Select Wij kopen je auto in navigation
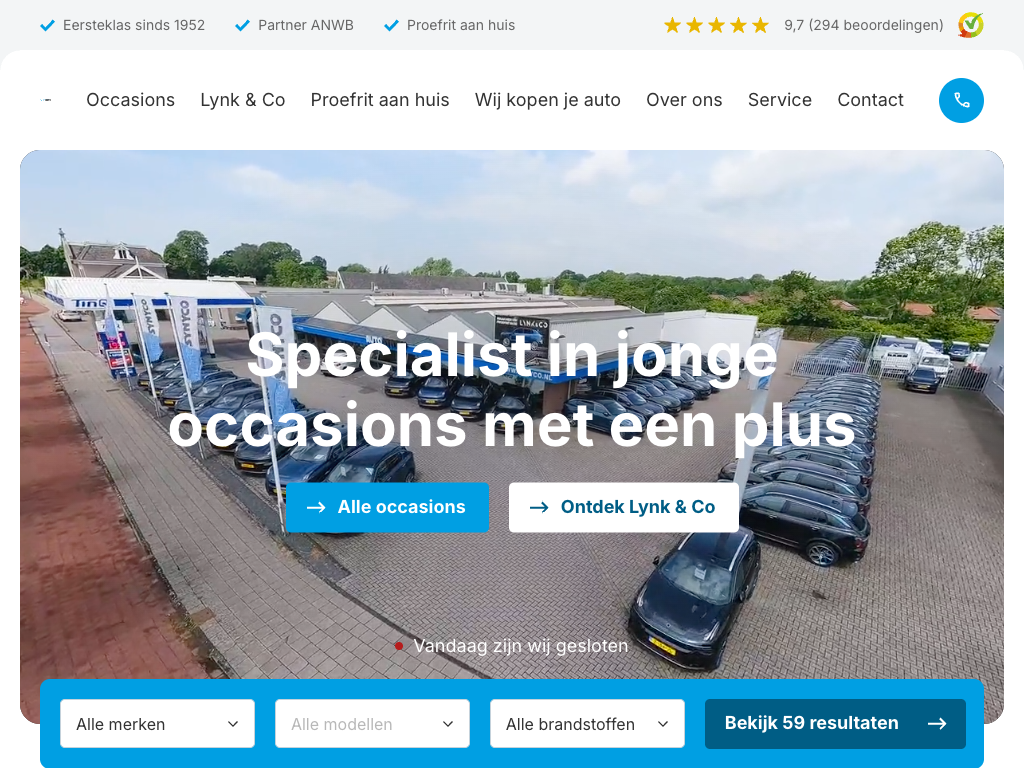Screen dimensions: 1024x768 pyautogui.click(x=547, y=100)
